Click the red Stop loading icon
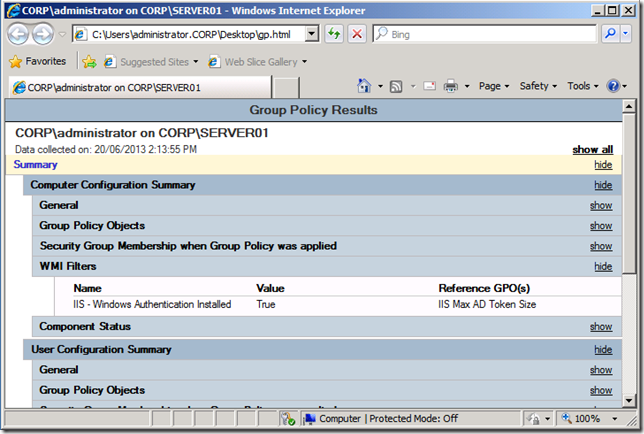This screenshot has height=434, width=644. tap(357, 34)
